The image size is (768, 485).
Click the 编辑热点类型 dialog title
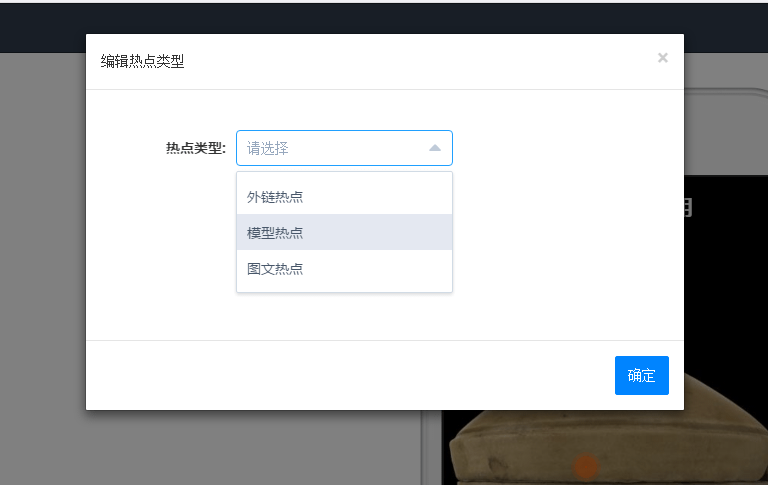(142, 61)
